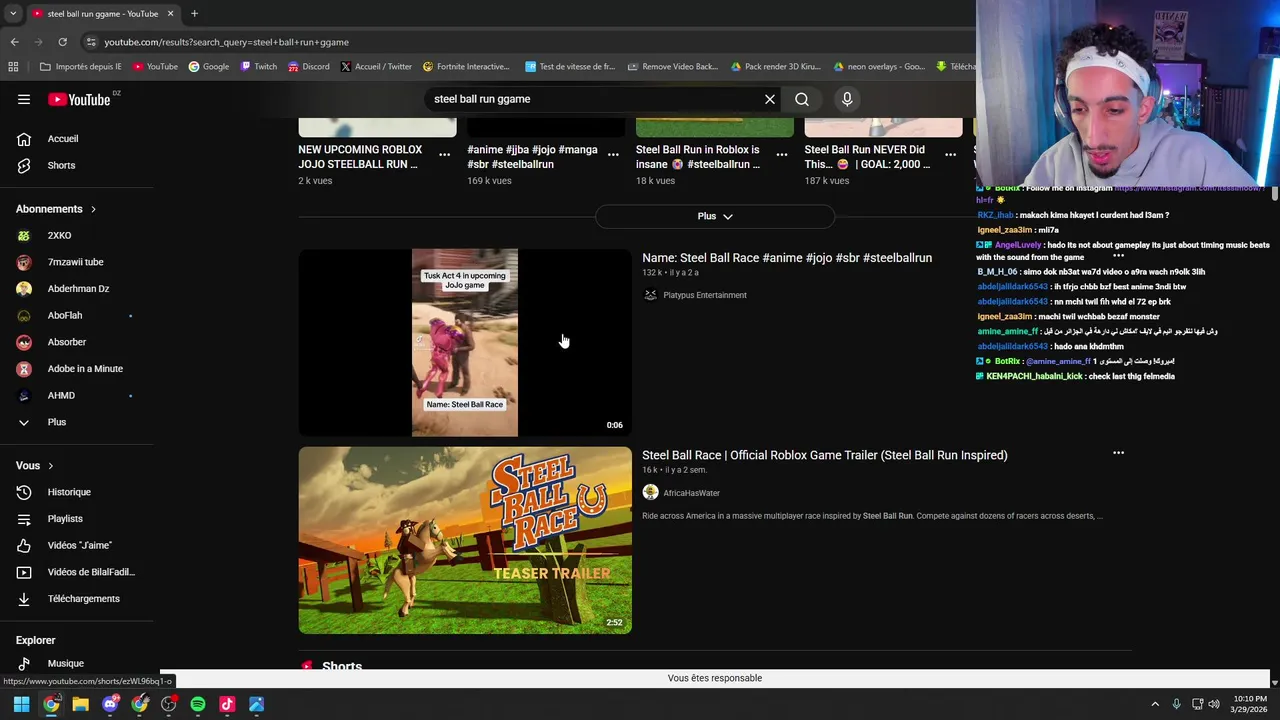The image size is (1280, 720).
Task: Open the Chrome tab search dropdown
Action: point(13,14)
